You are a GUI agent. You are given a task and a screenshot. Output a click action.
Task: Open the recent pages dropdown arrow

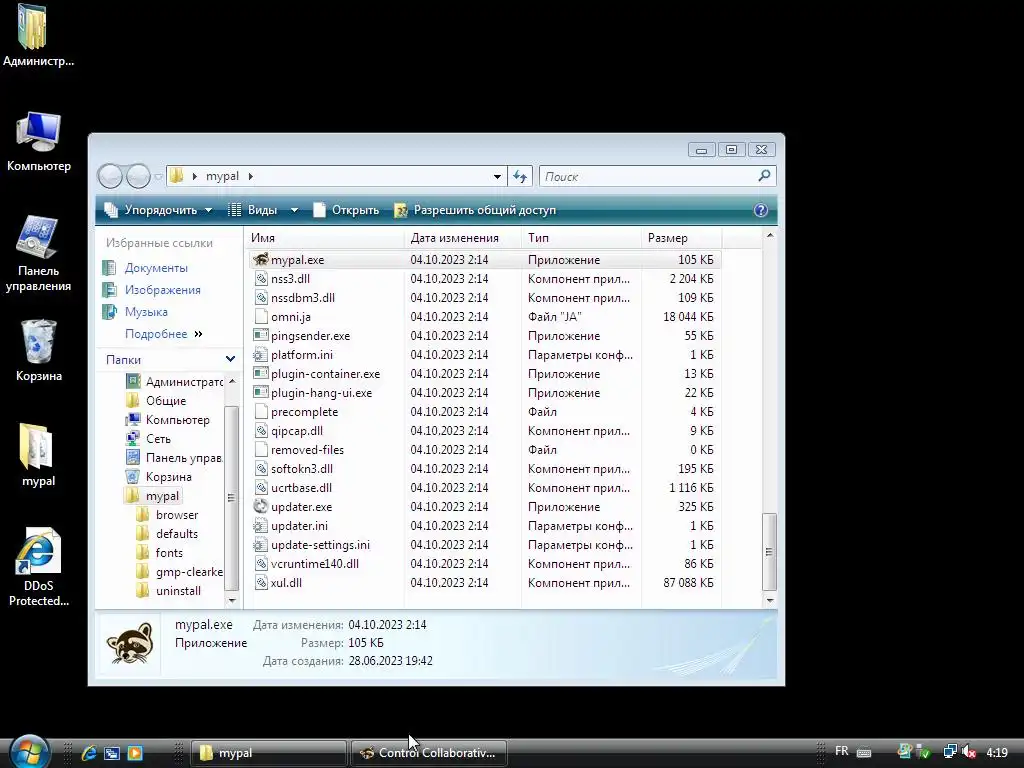click(x=159, y=176)
